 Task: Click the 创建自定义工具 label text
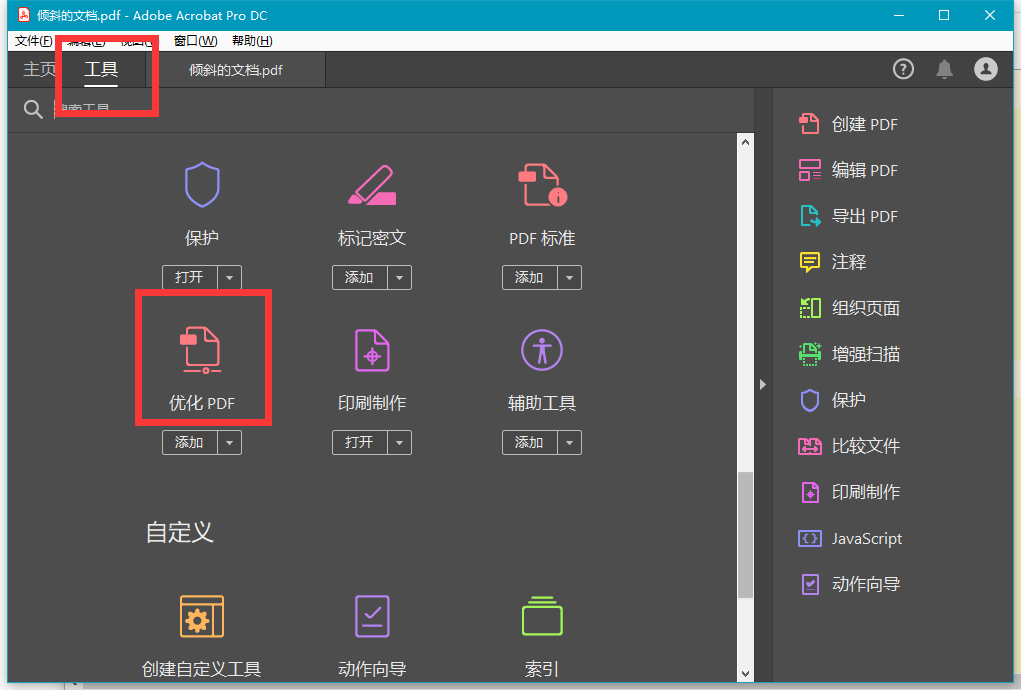202,669
